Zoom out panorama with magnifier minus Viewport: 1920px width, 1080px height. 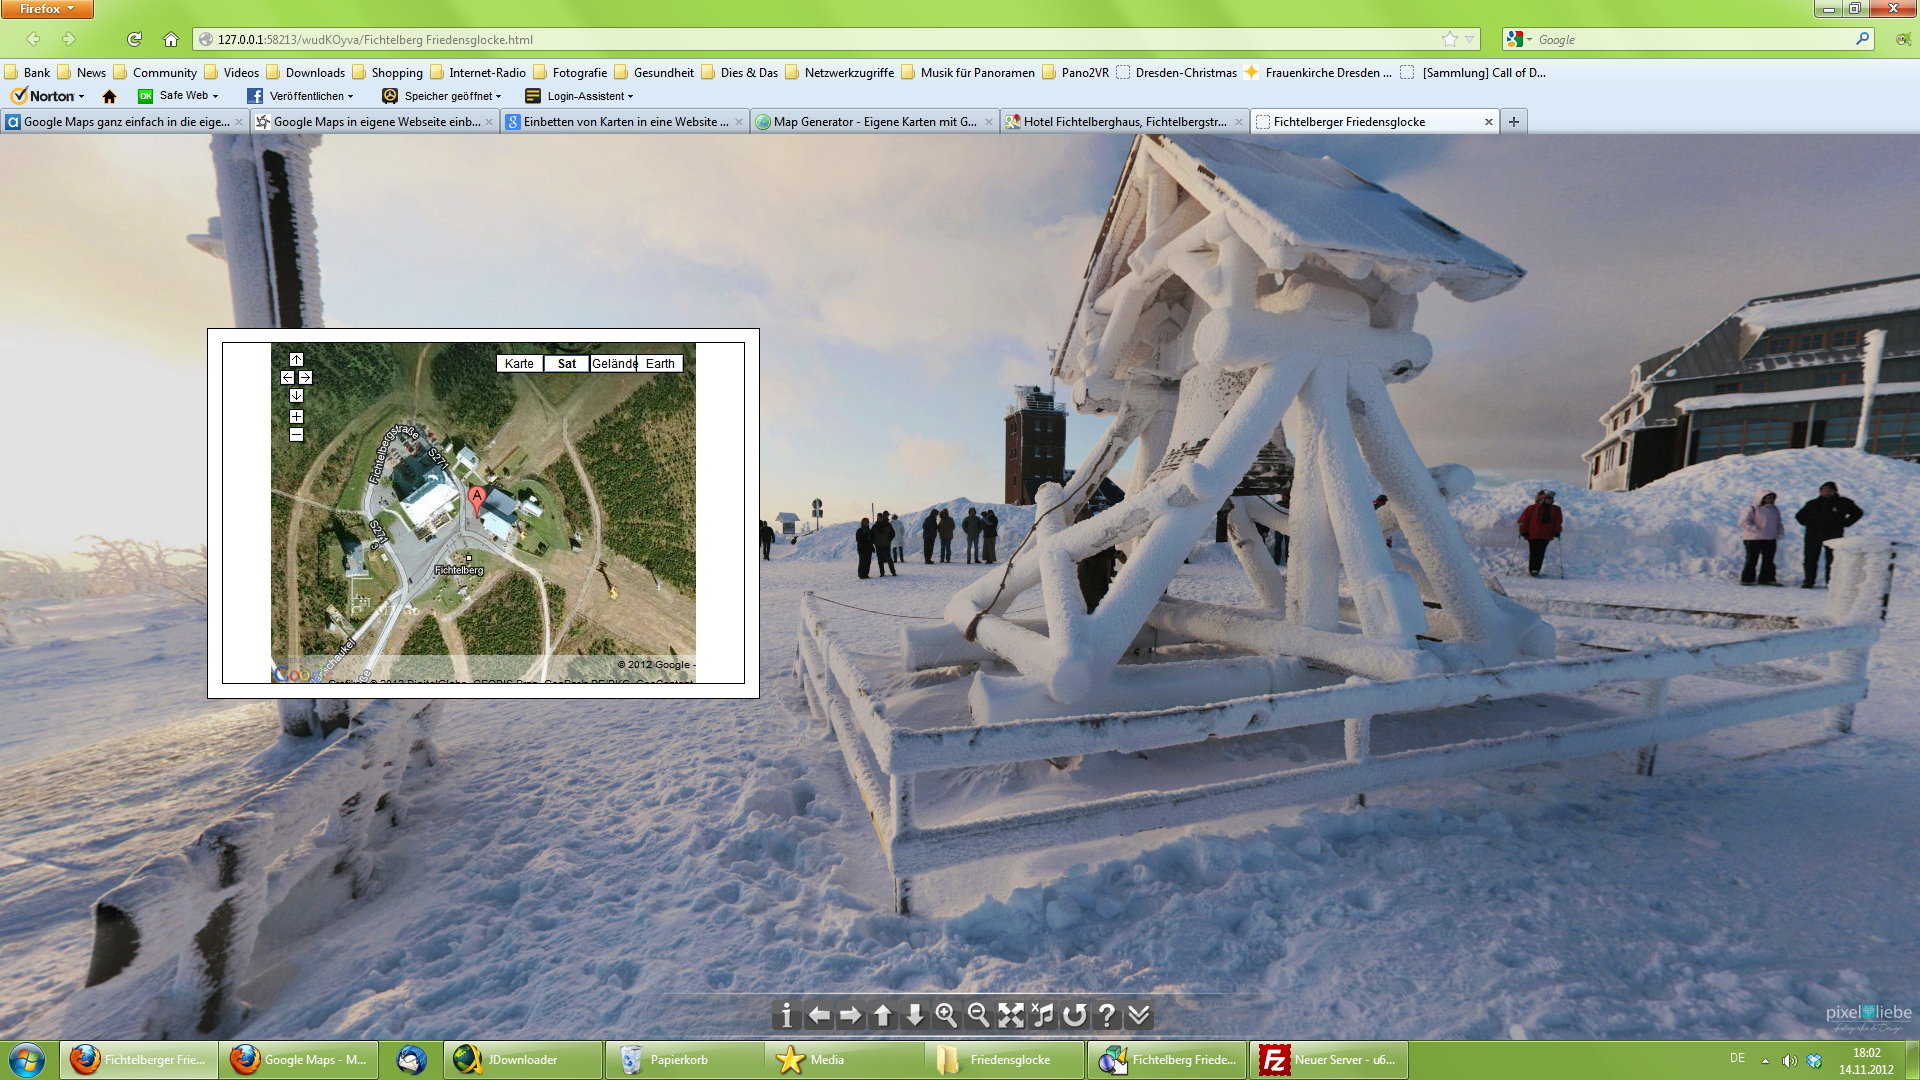978,1015
